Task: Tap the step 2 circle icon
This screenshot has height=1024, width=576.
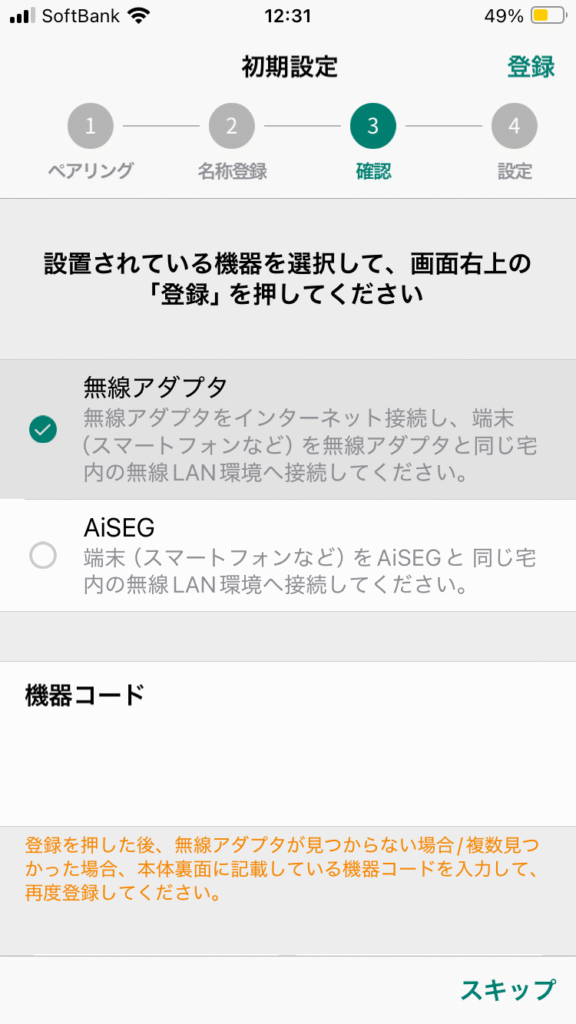Action: [232, 126]
